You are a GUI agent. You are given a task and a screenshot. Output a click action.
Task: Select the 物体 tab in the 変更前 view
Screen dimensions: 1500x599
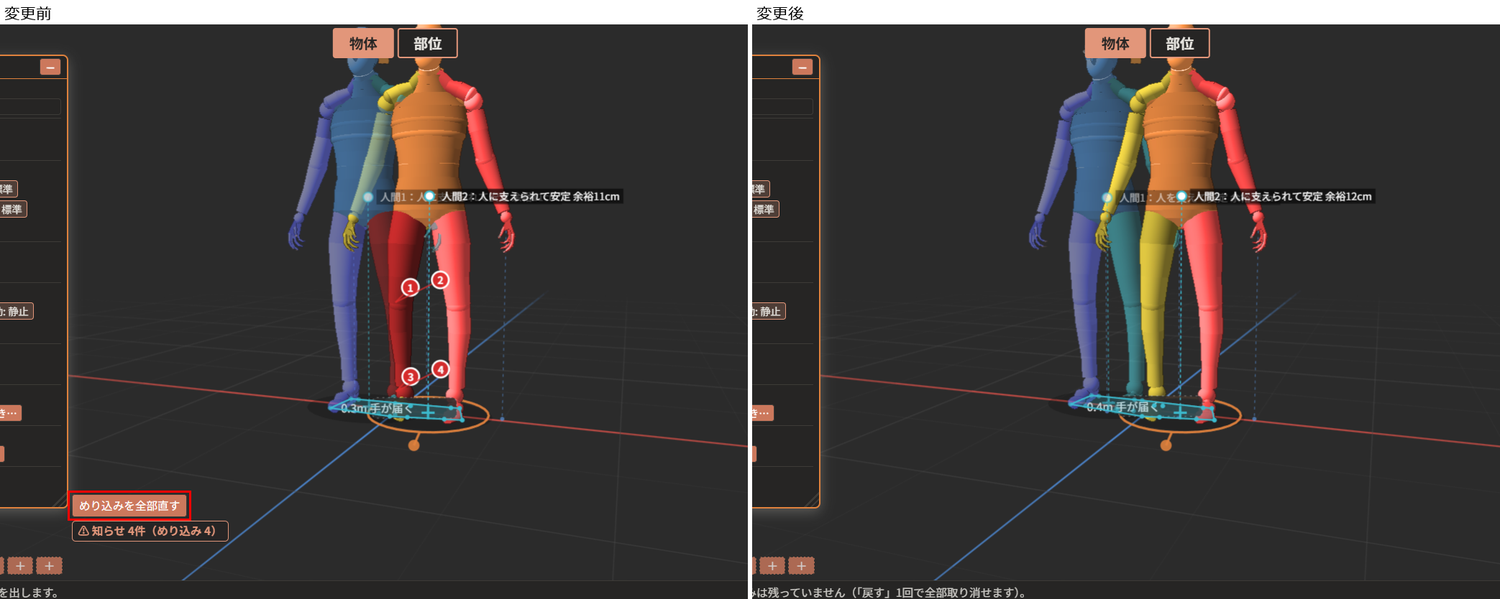pos(363,43)
